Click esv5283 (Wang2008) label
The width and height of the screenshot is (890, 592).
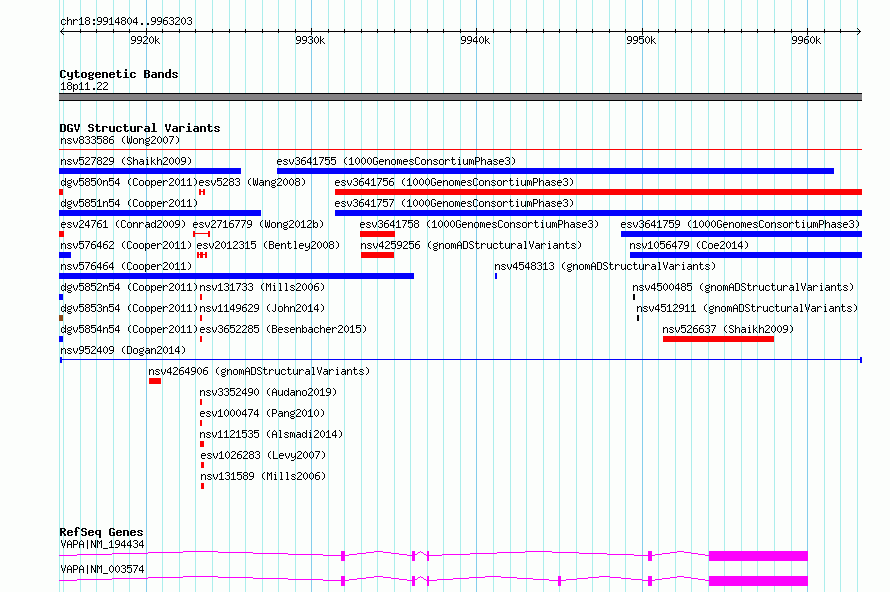[x=252, y=182]
